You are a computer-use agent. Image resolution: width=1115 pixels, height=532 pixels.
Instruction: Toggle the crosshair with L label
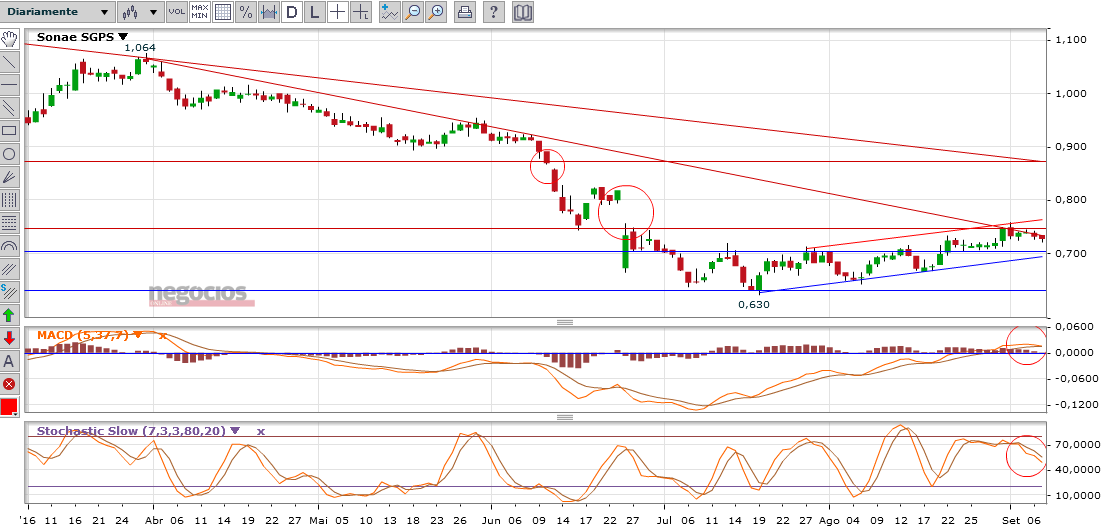361,11
